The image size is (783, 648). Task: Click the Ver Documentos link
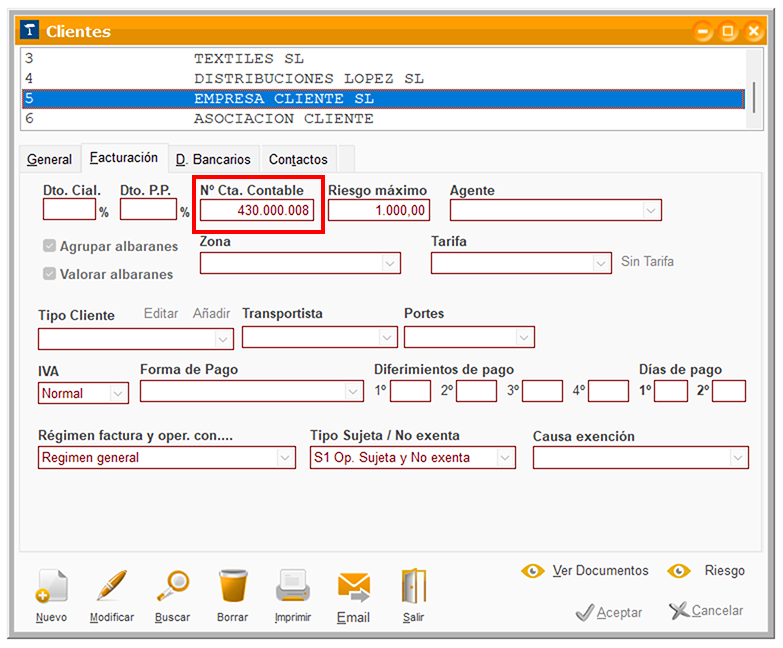coord(600,571)
